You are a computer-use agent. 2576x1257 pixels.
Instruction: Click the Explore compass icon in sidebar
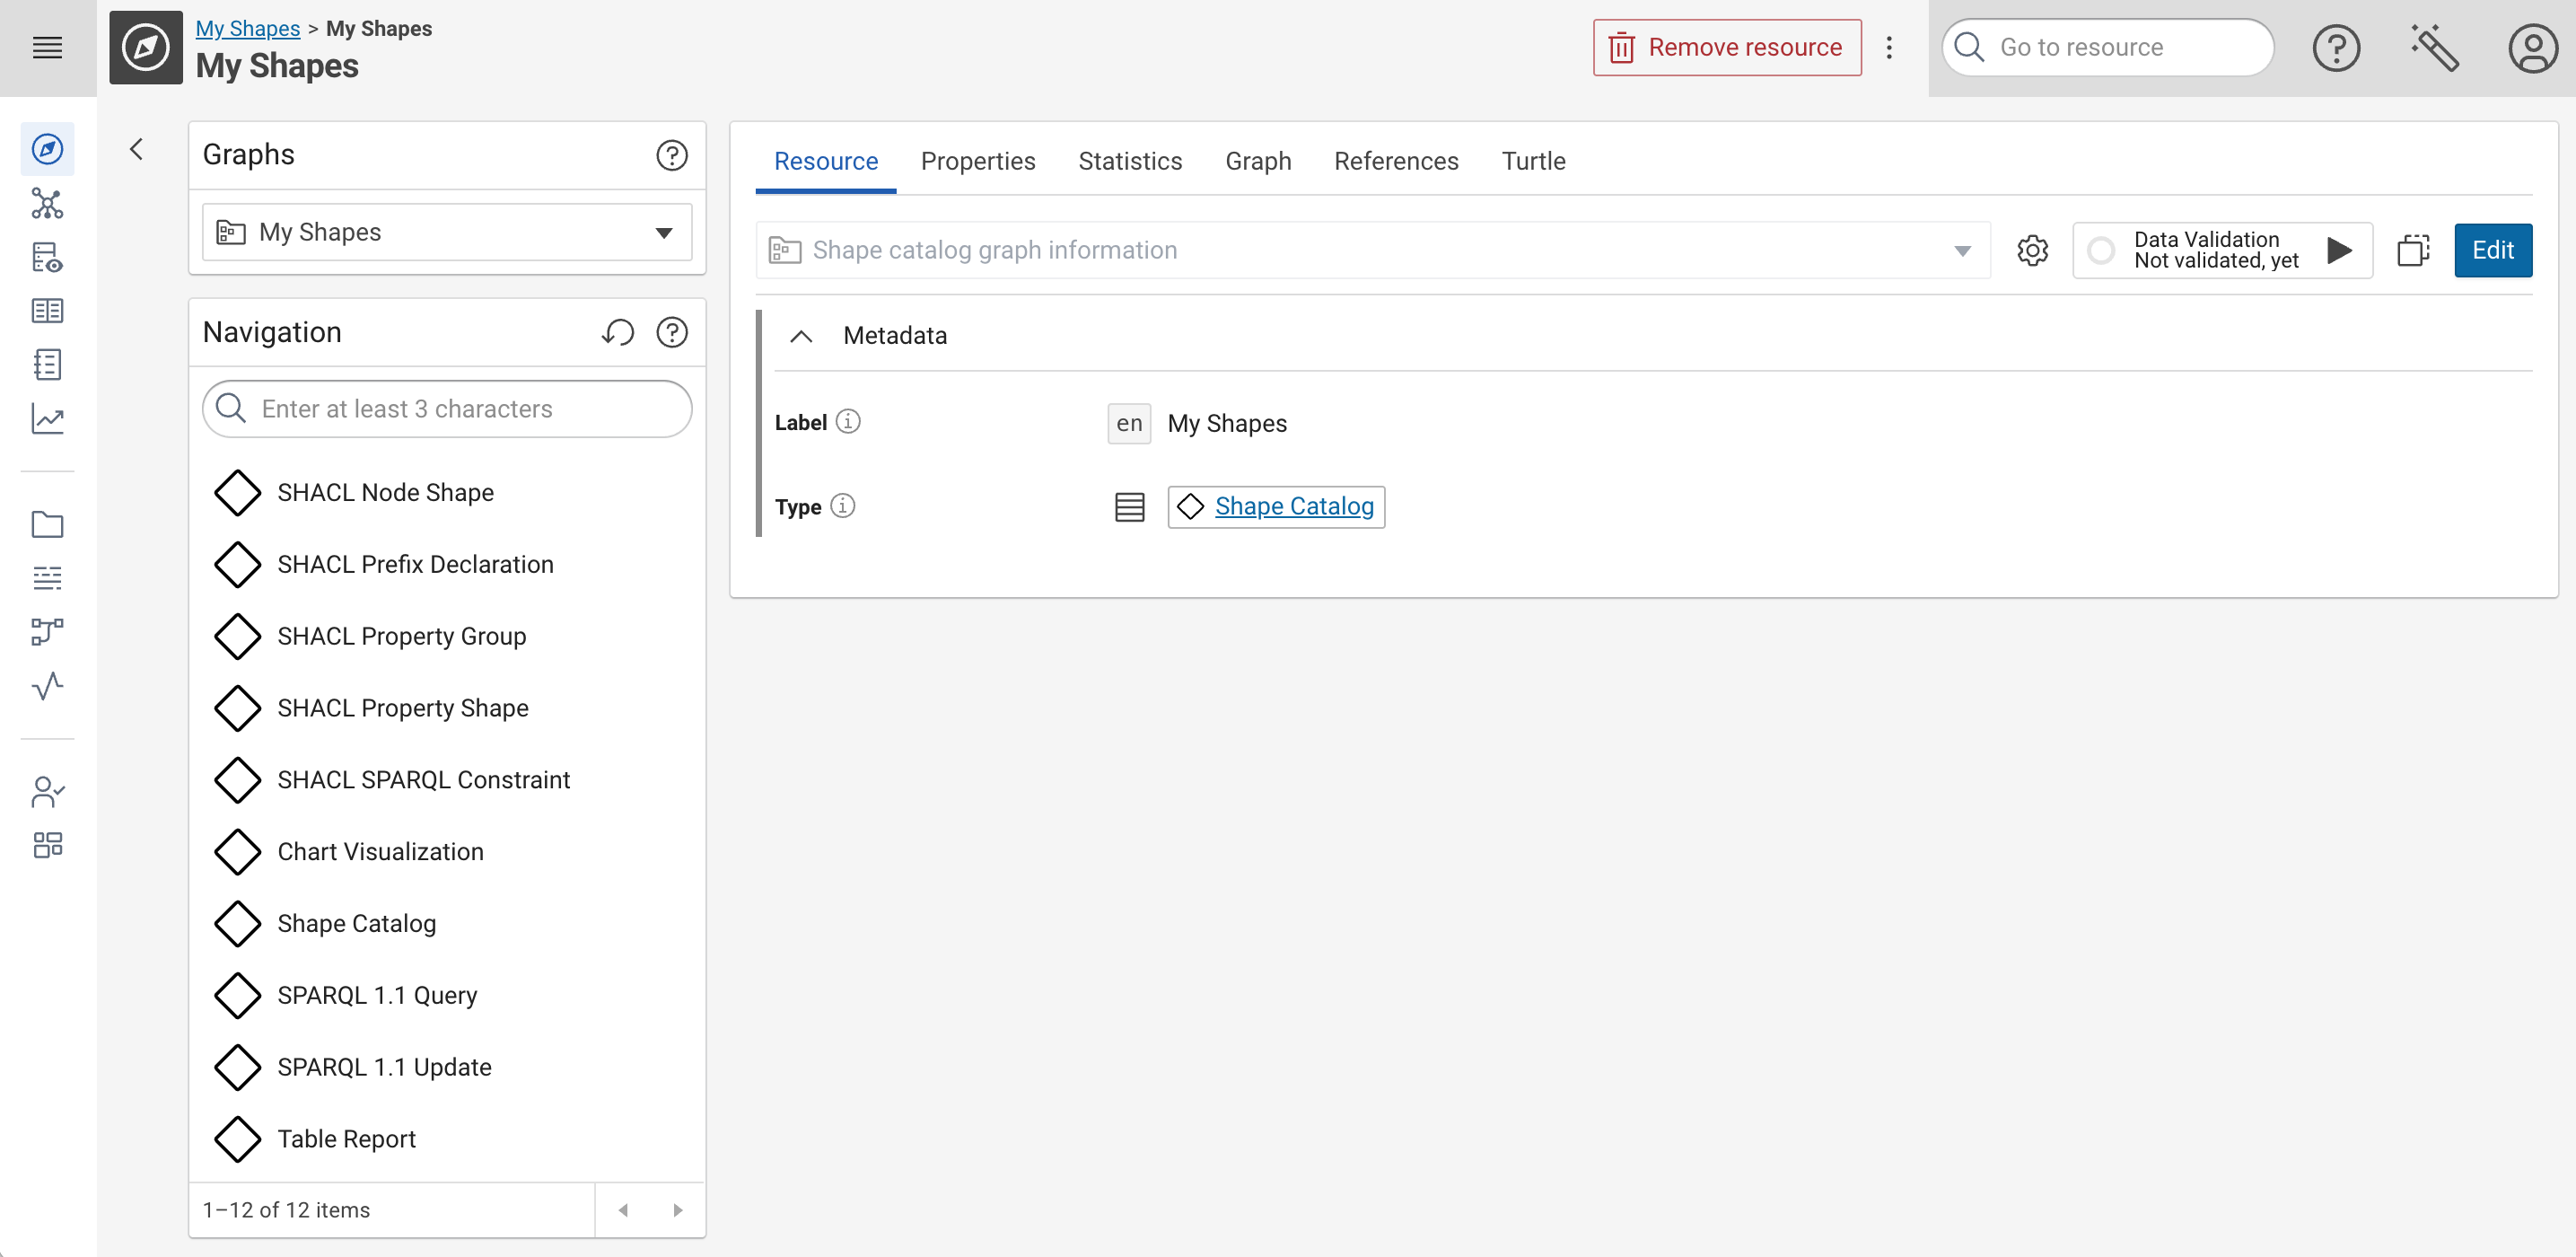click(47, 150)
